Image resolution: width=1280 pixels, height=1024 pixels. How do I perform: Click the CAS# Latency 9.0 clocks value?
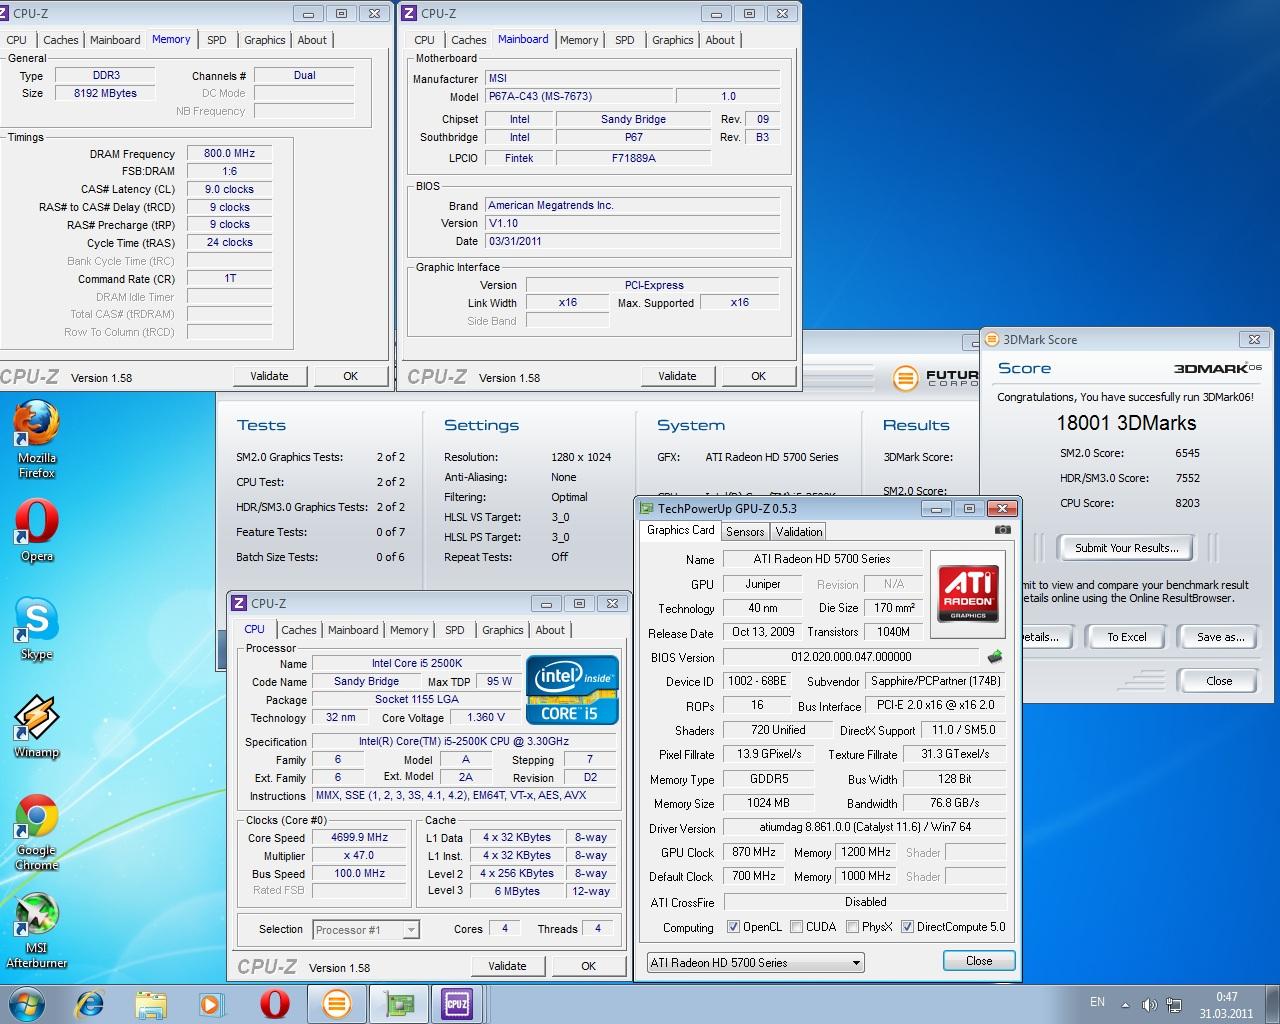[x=229, y=189]
